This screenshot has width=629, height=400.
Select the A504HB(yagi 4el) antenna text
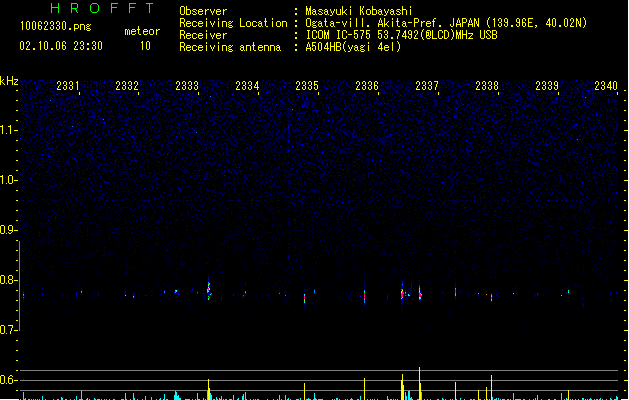pyautogui.click(x=353, y=47)
